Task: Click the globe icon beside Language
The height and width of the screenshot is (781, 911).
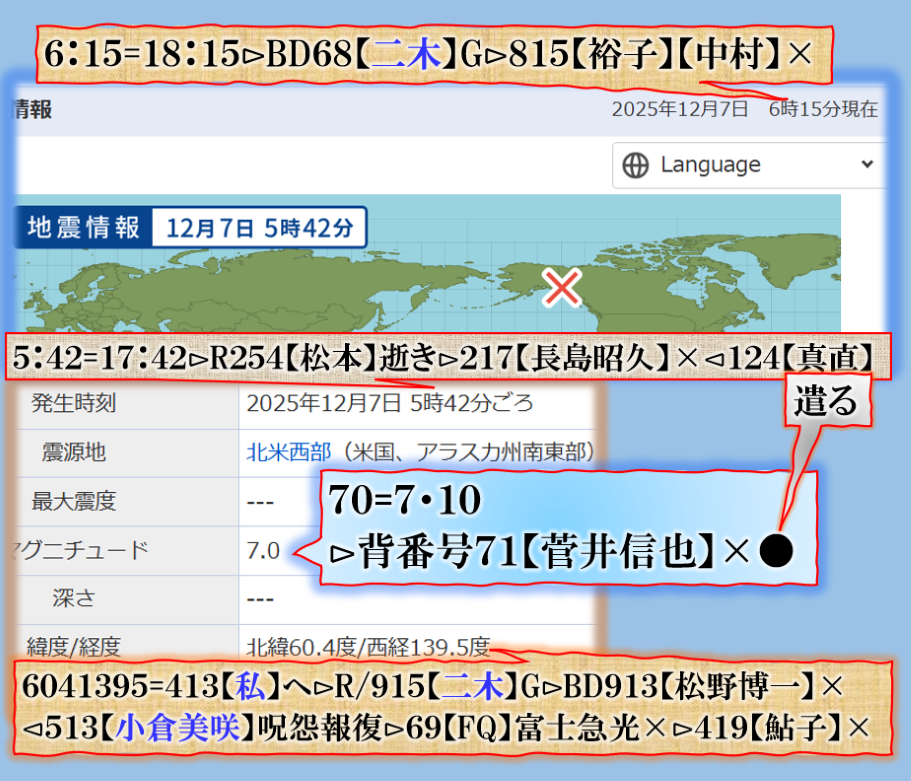Action: (635, 165)
